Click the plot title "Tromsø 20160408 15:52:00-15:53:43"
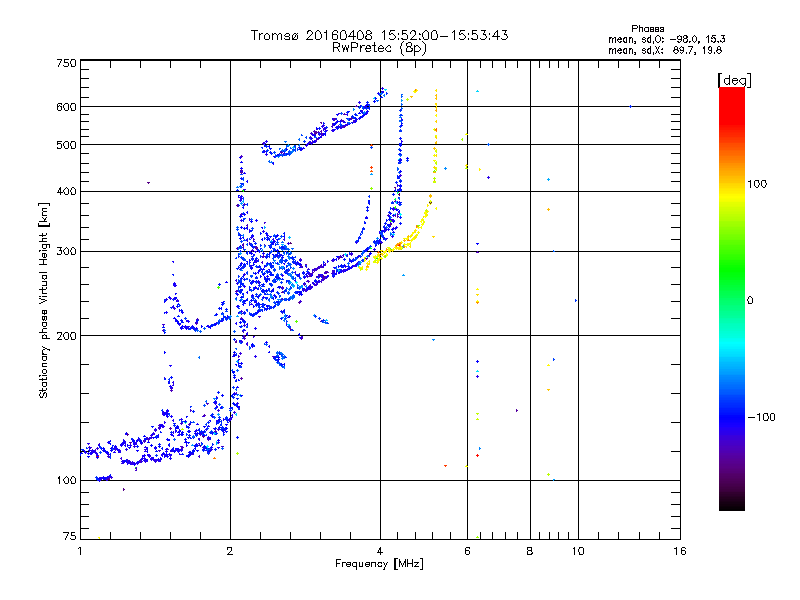This screenshot has height=600, width=800. (x=379, y=35)
